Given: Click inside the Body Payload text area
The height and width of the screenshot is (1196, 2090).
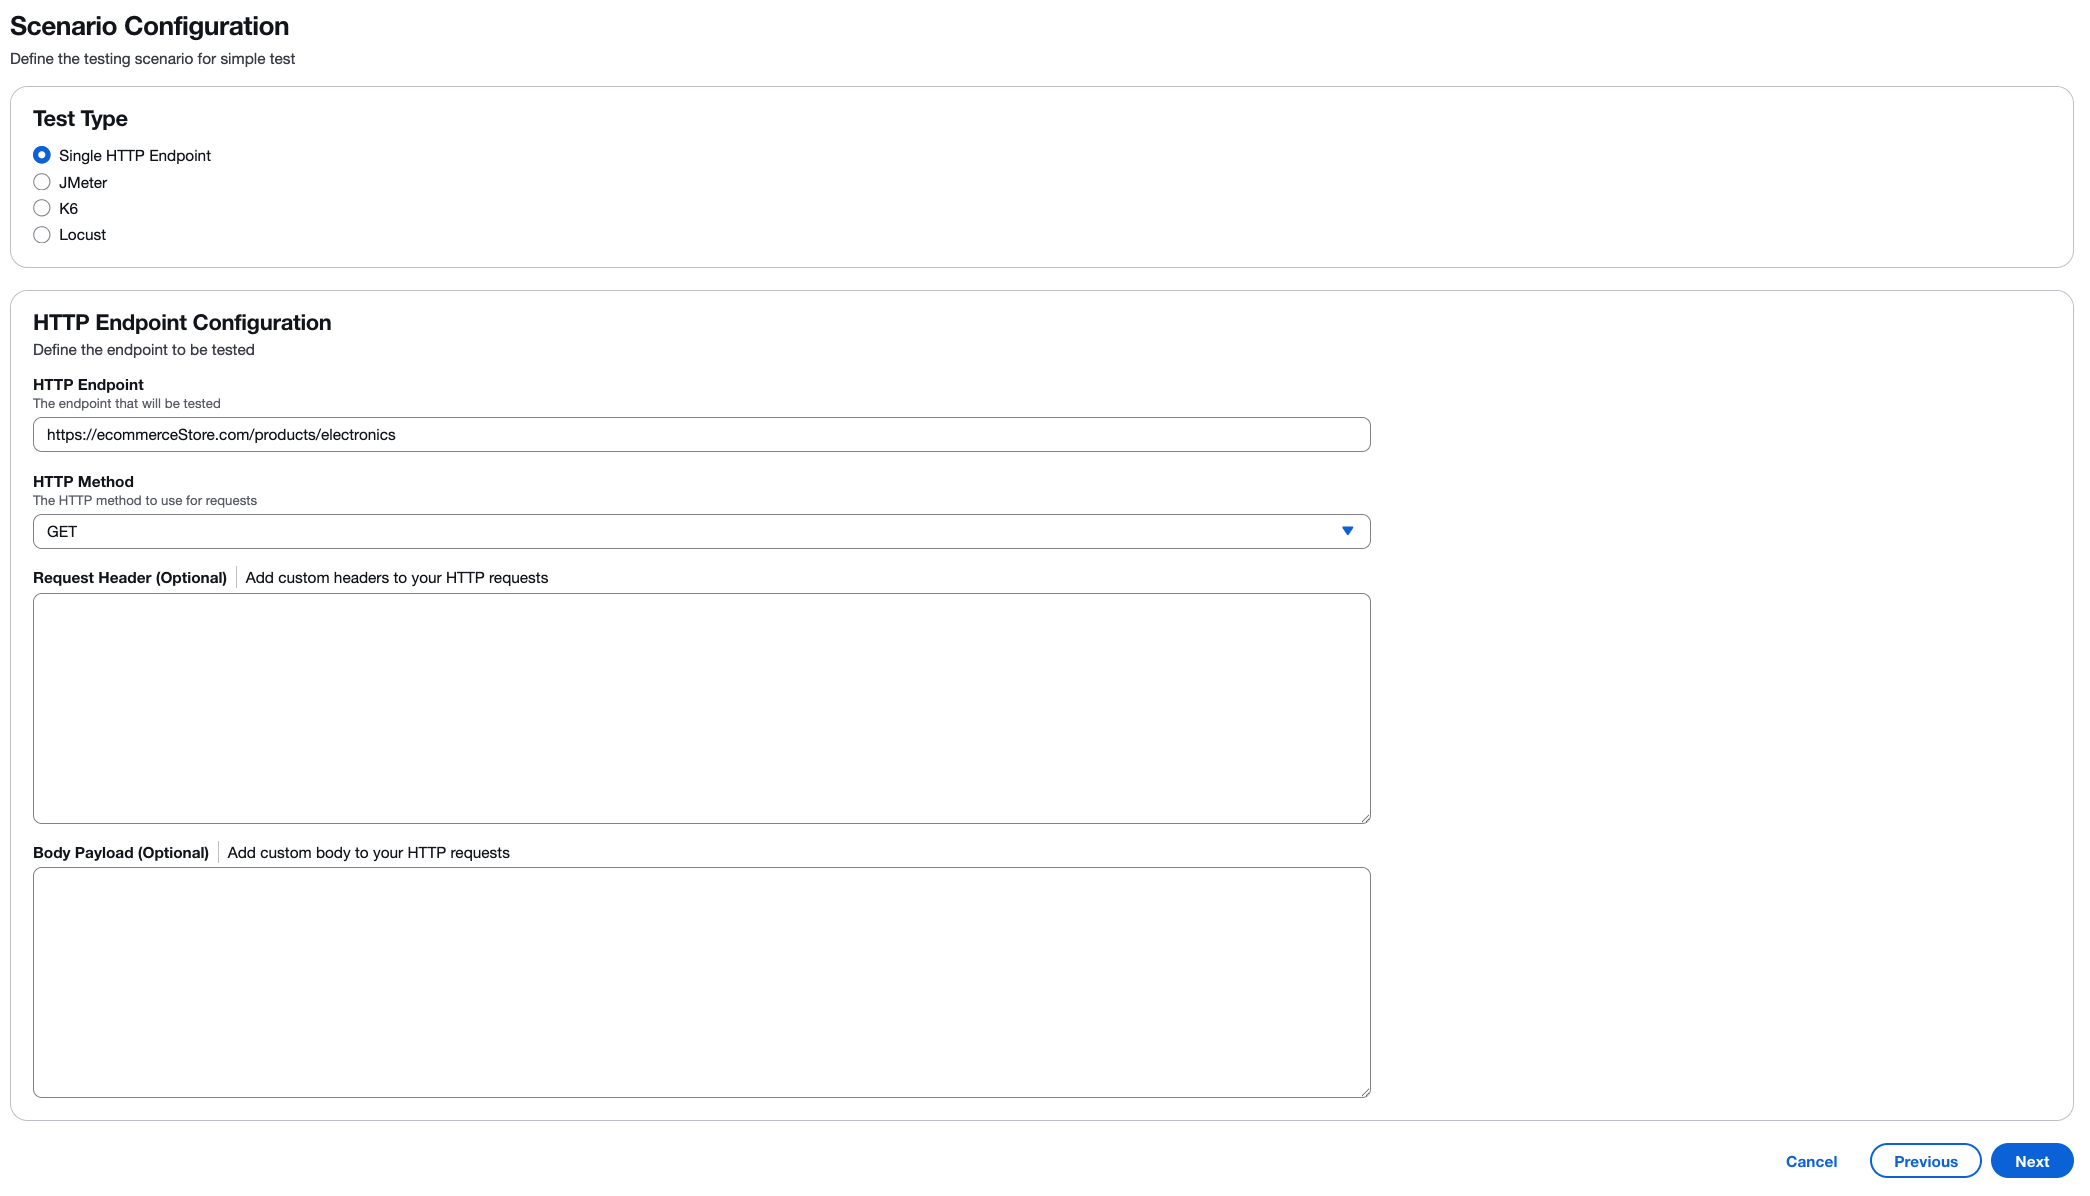Looking at the screenshot, I should click(x=701, y=982).
